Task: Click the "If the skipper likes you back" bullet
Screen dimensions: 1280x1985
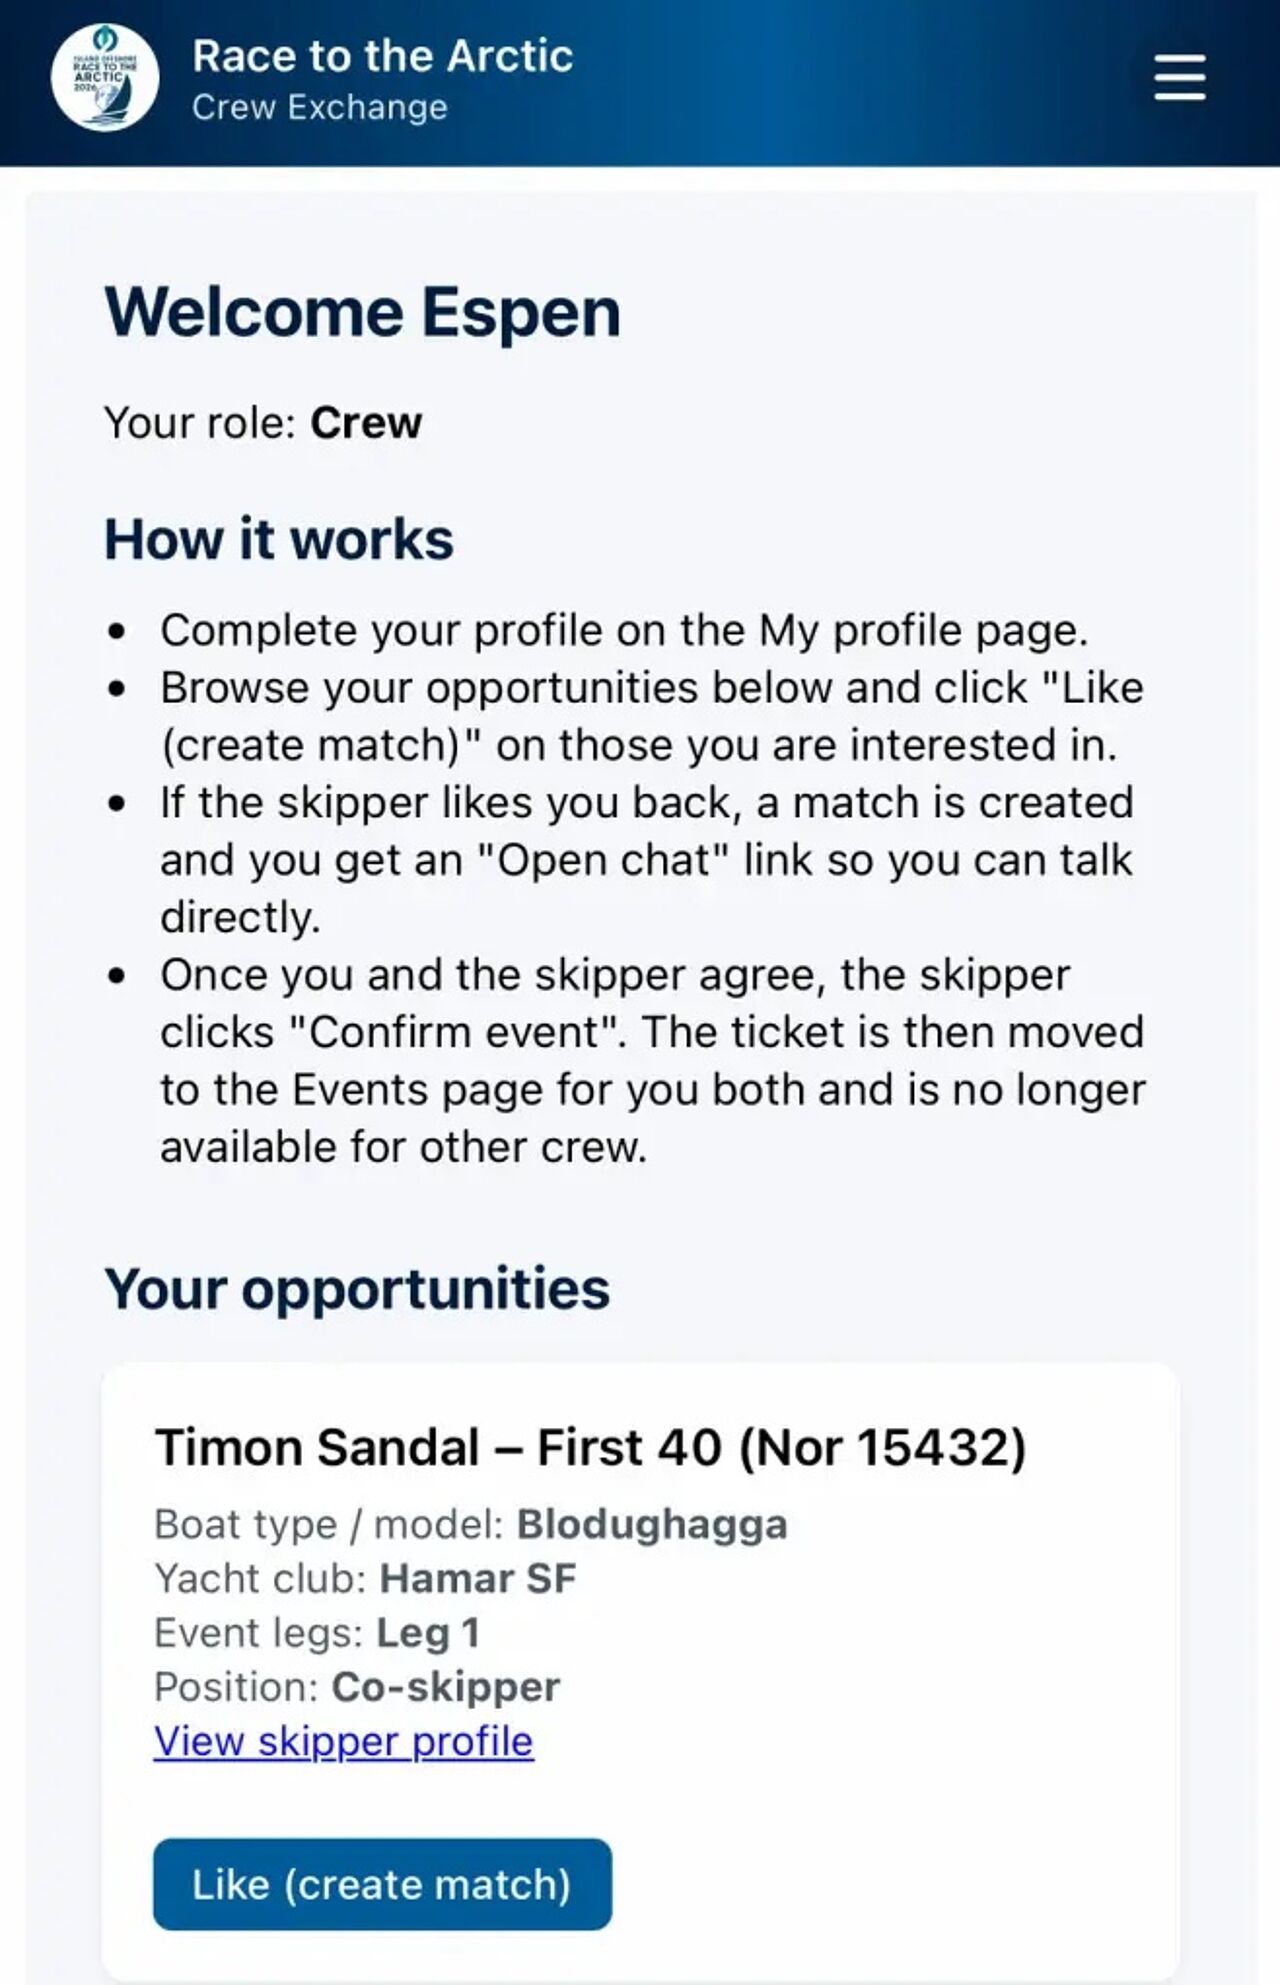Action: click(646, 859)
